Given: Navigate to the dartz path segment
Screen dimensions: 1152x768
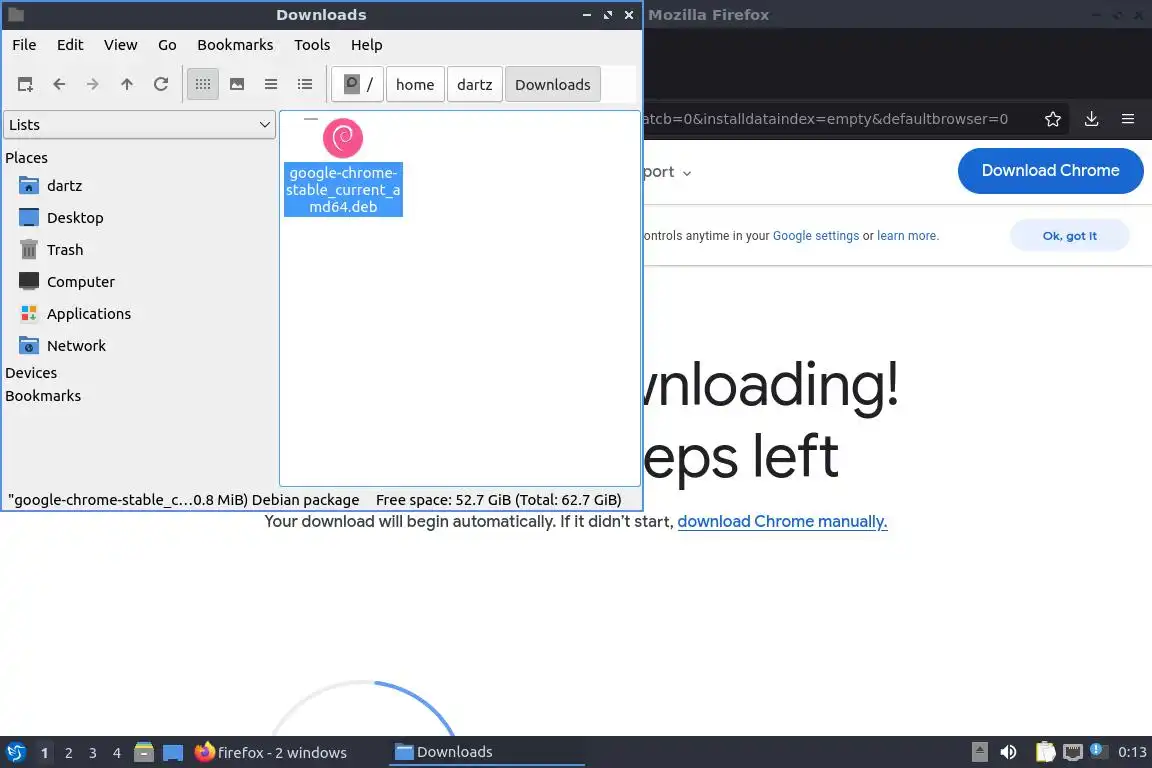Looking at the screenshot, I should pyautogui.click(x=475, y=85).
